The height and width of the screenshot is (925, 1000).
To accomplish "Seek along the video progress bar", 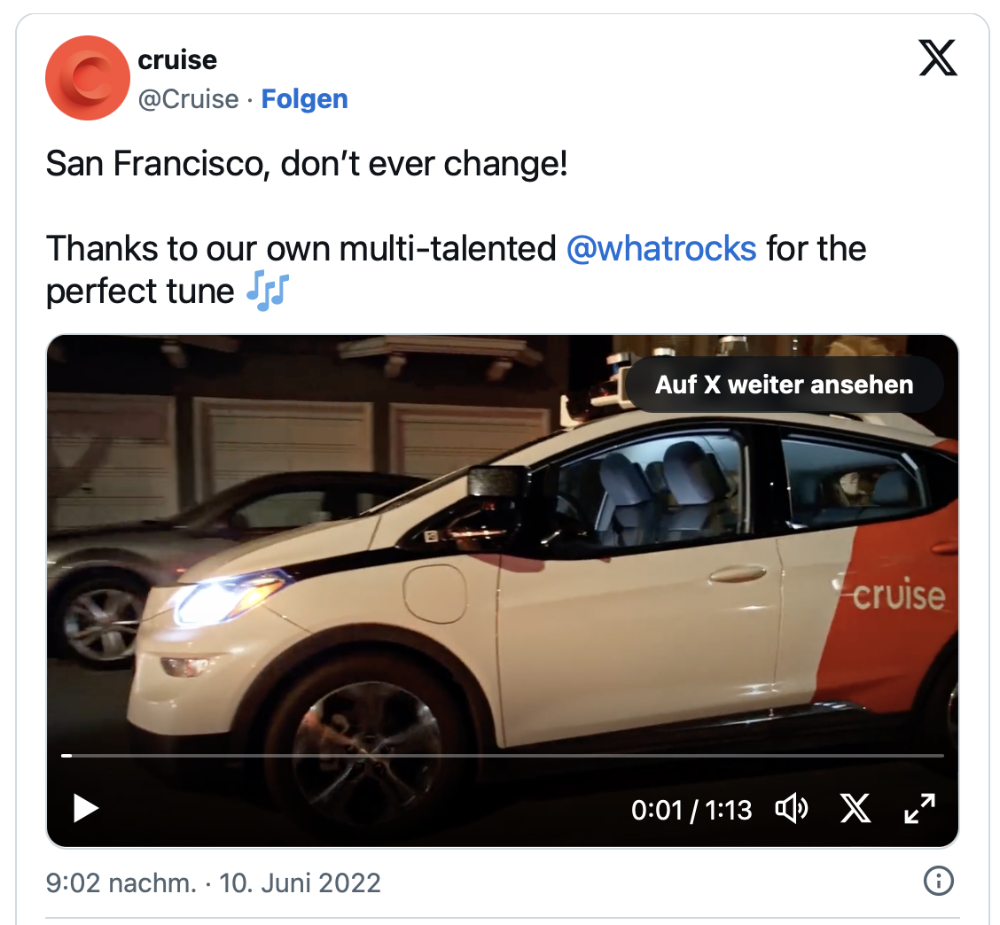I will [503, 755].
